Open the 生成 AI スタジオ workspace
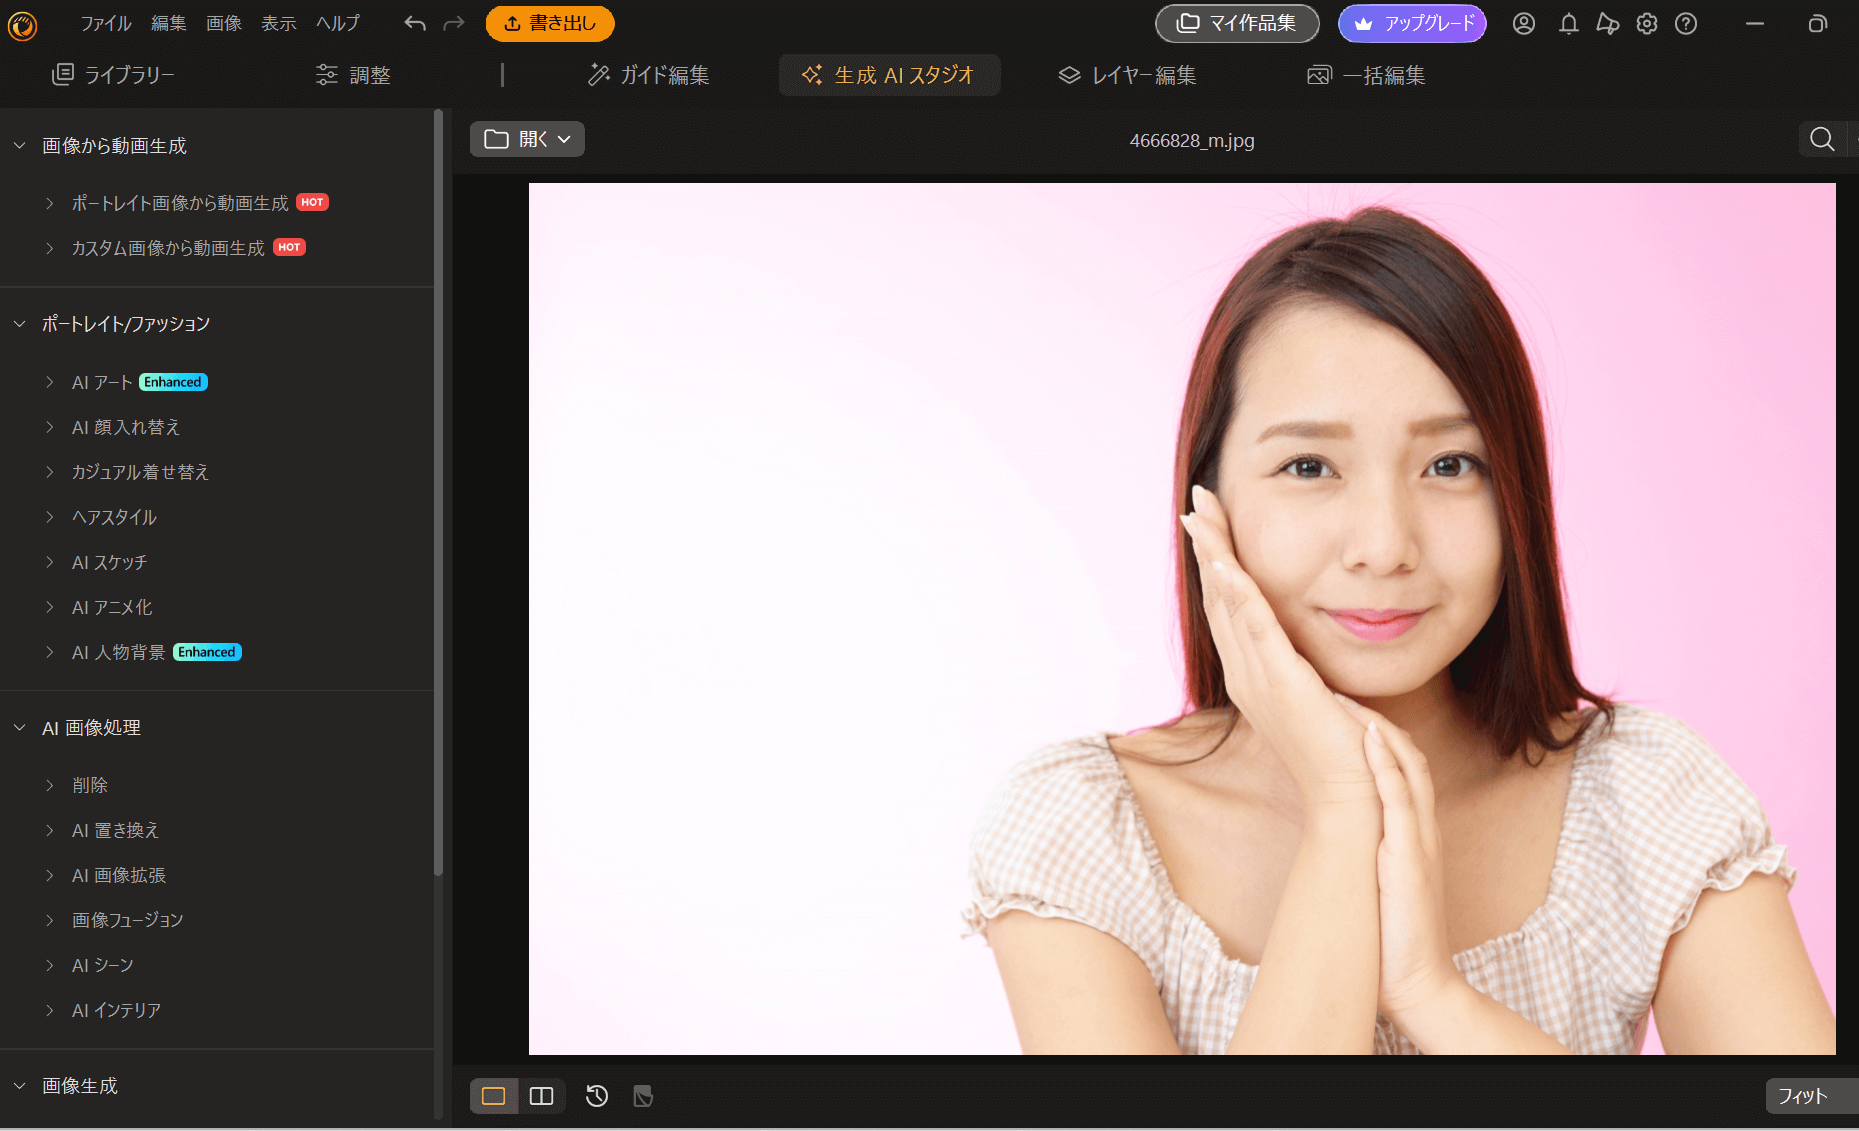The image size is (1859, 1131). [x=889, y=74]
